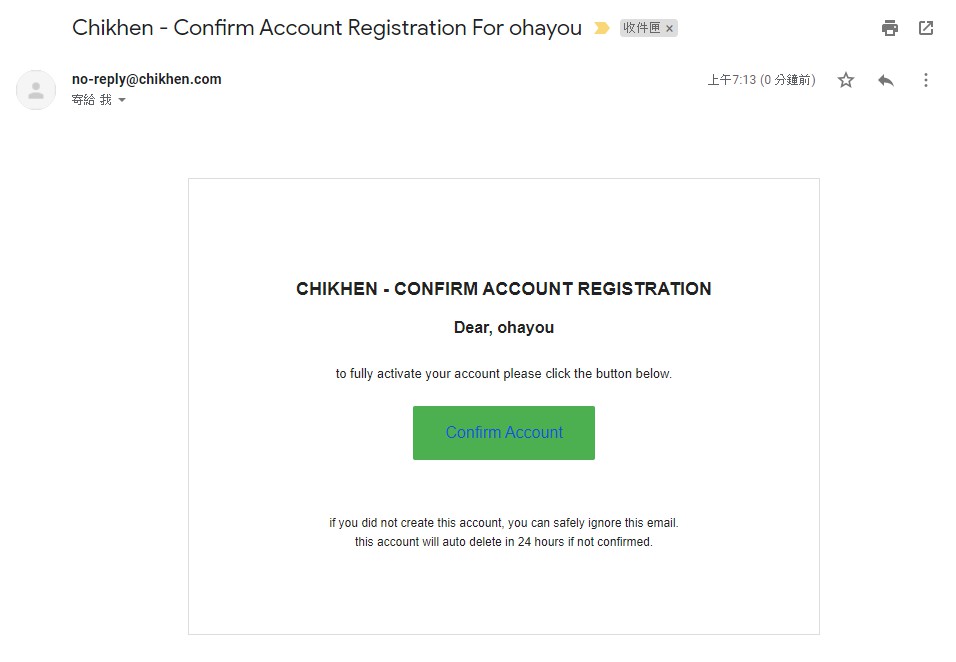
Task: Click the 寄給 我 recipient text
Action: coord(91,100)
